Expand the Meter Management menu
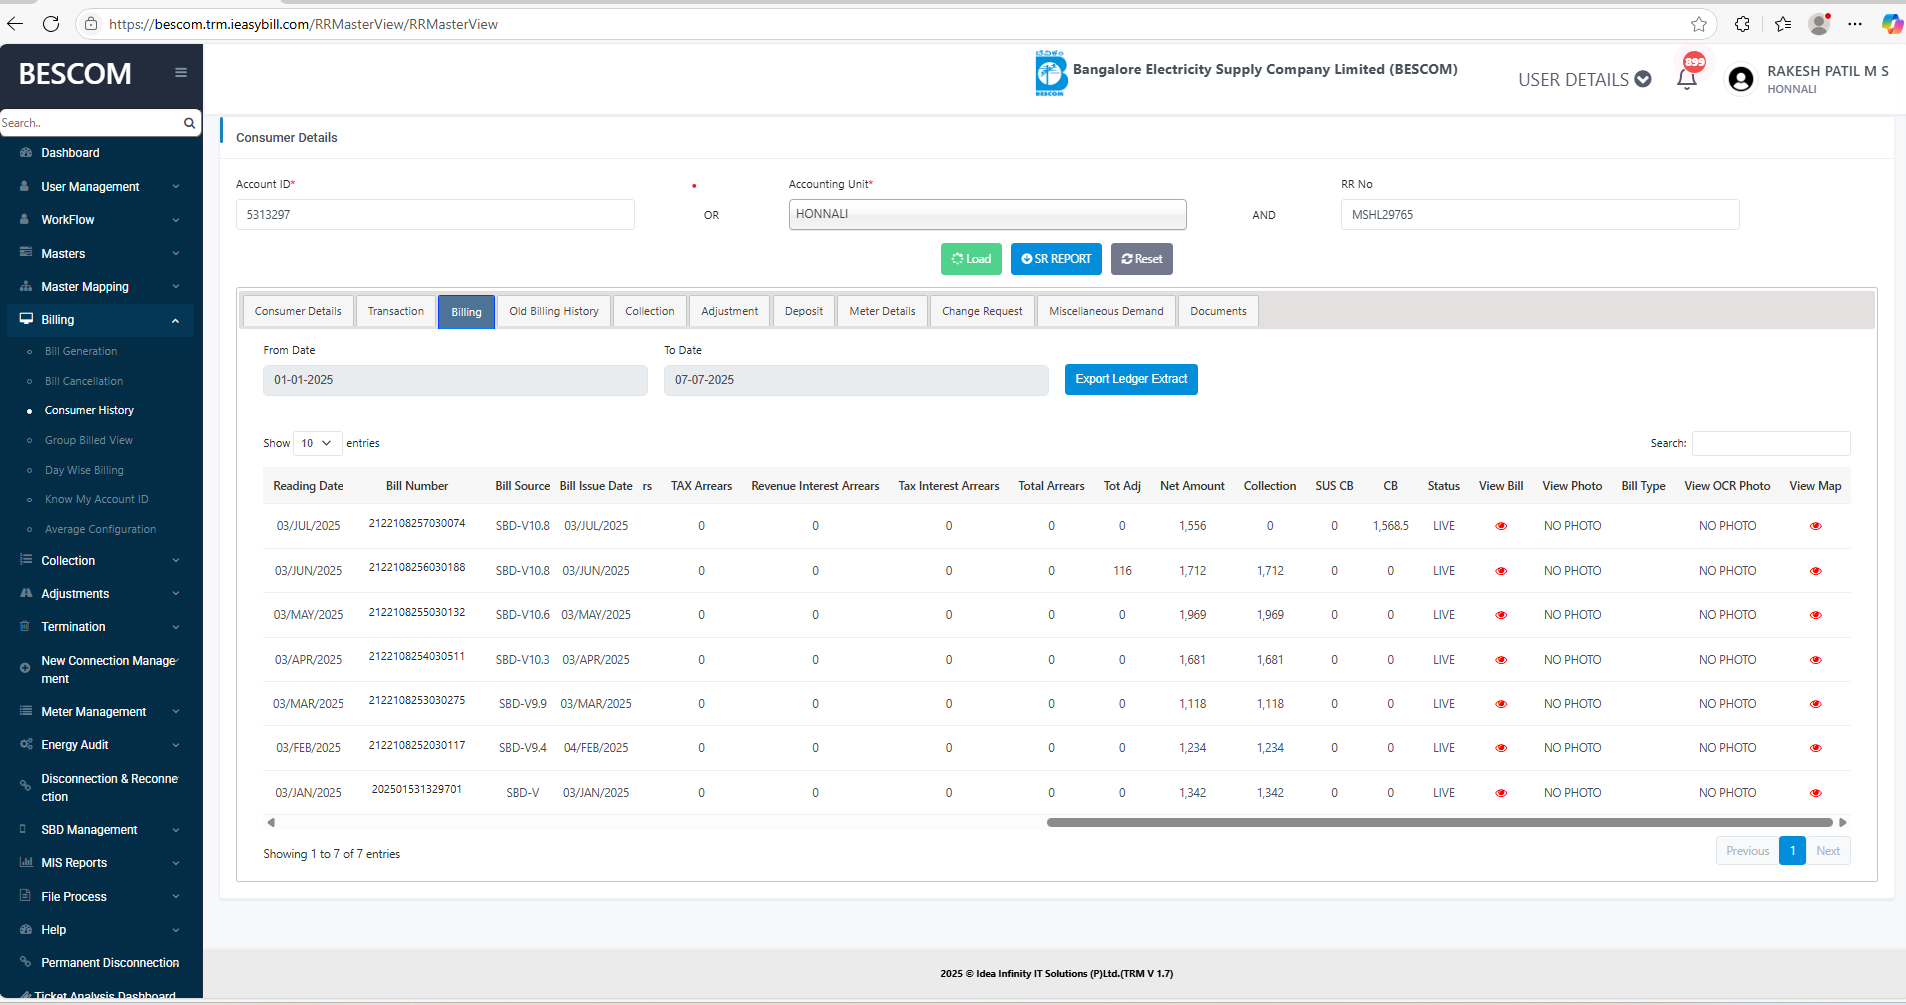The height and width of the screenshot is (1005, 1906). (x=98, y=712)
